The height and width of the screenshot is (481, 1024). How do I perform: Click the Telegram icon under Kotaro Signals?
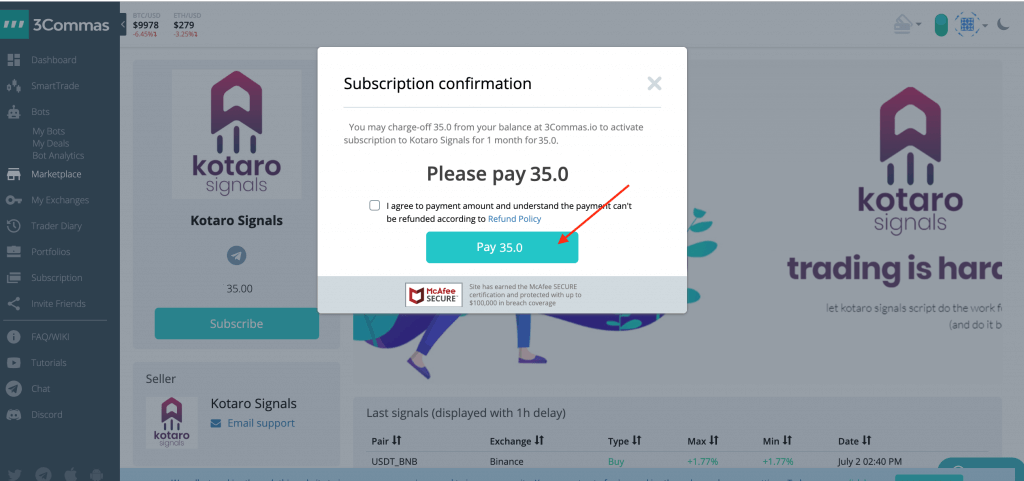point(236,256)
